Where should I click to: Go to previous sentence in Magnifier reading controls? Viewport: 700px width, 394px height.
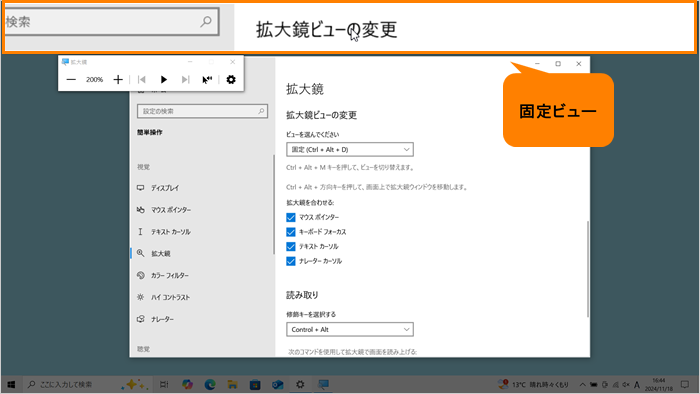tap(142, 79)
